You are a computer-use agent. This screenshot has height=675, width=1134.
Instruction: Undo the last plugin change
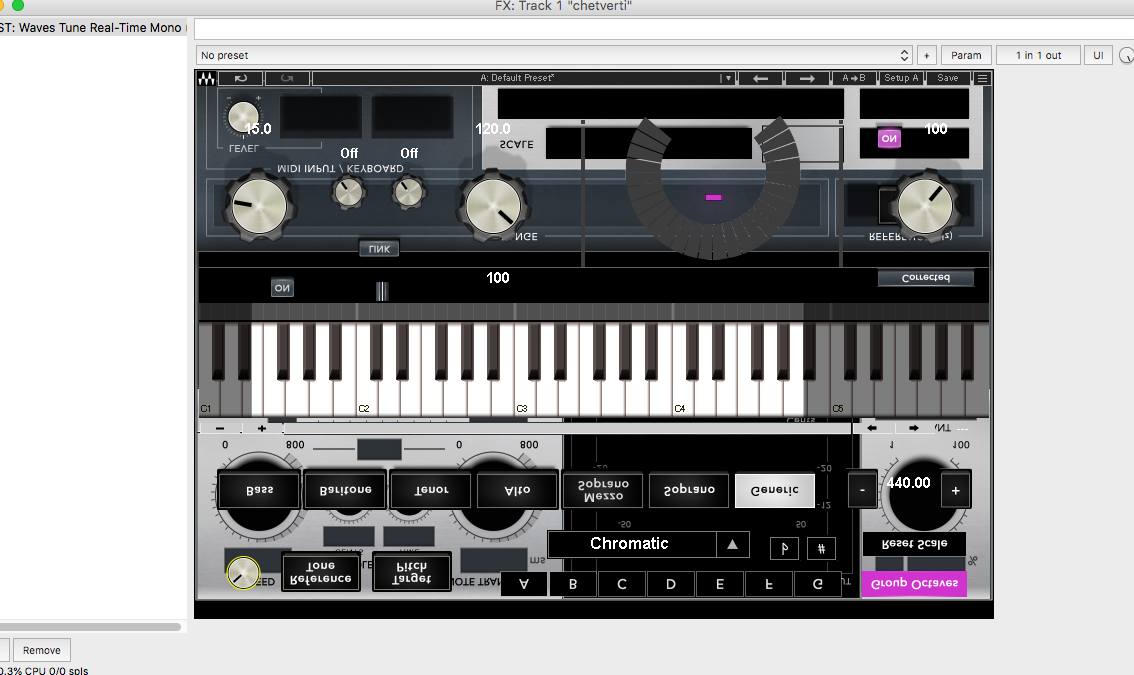[241, 78]
